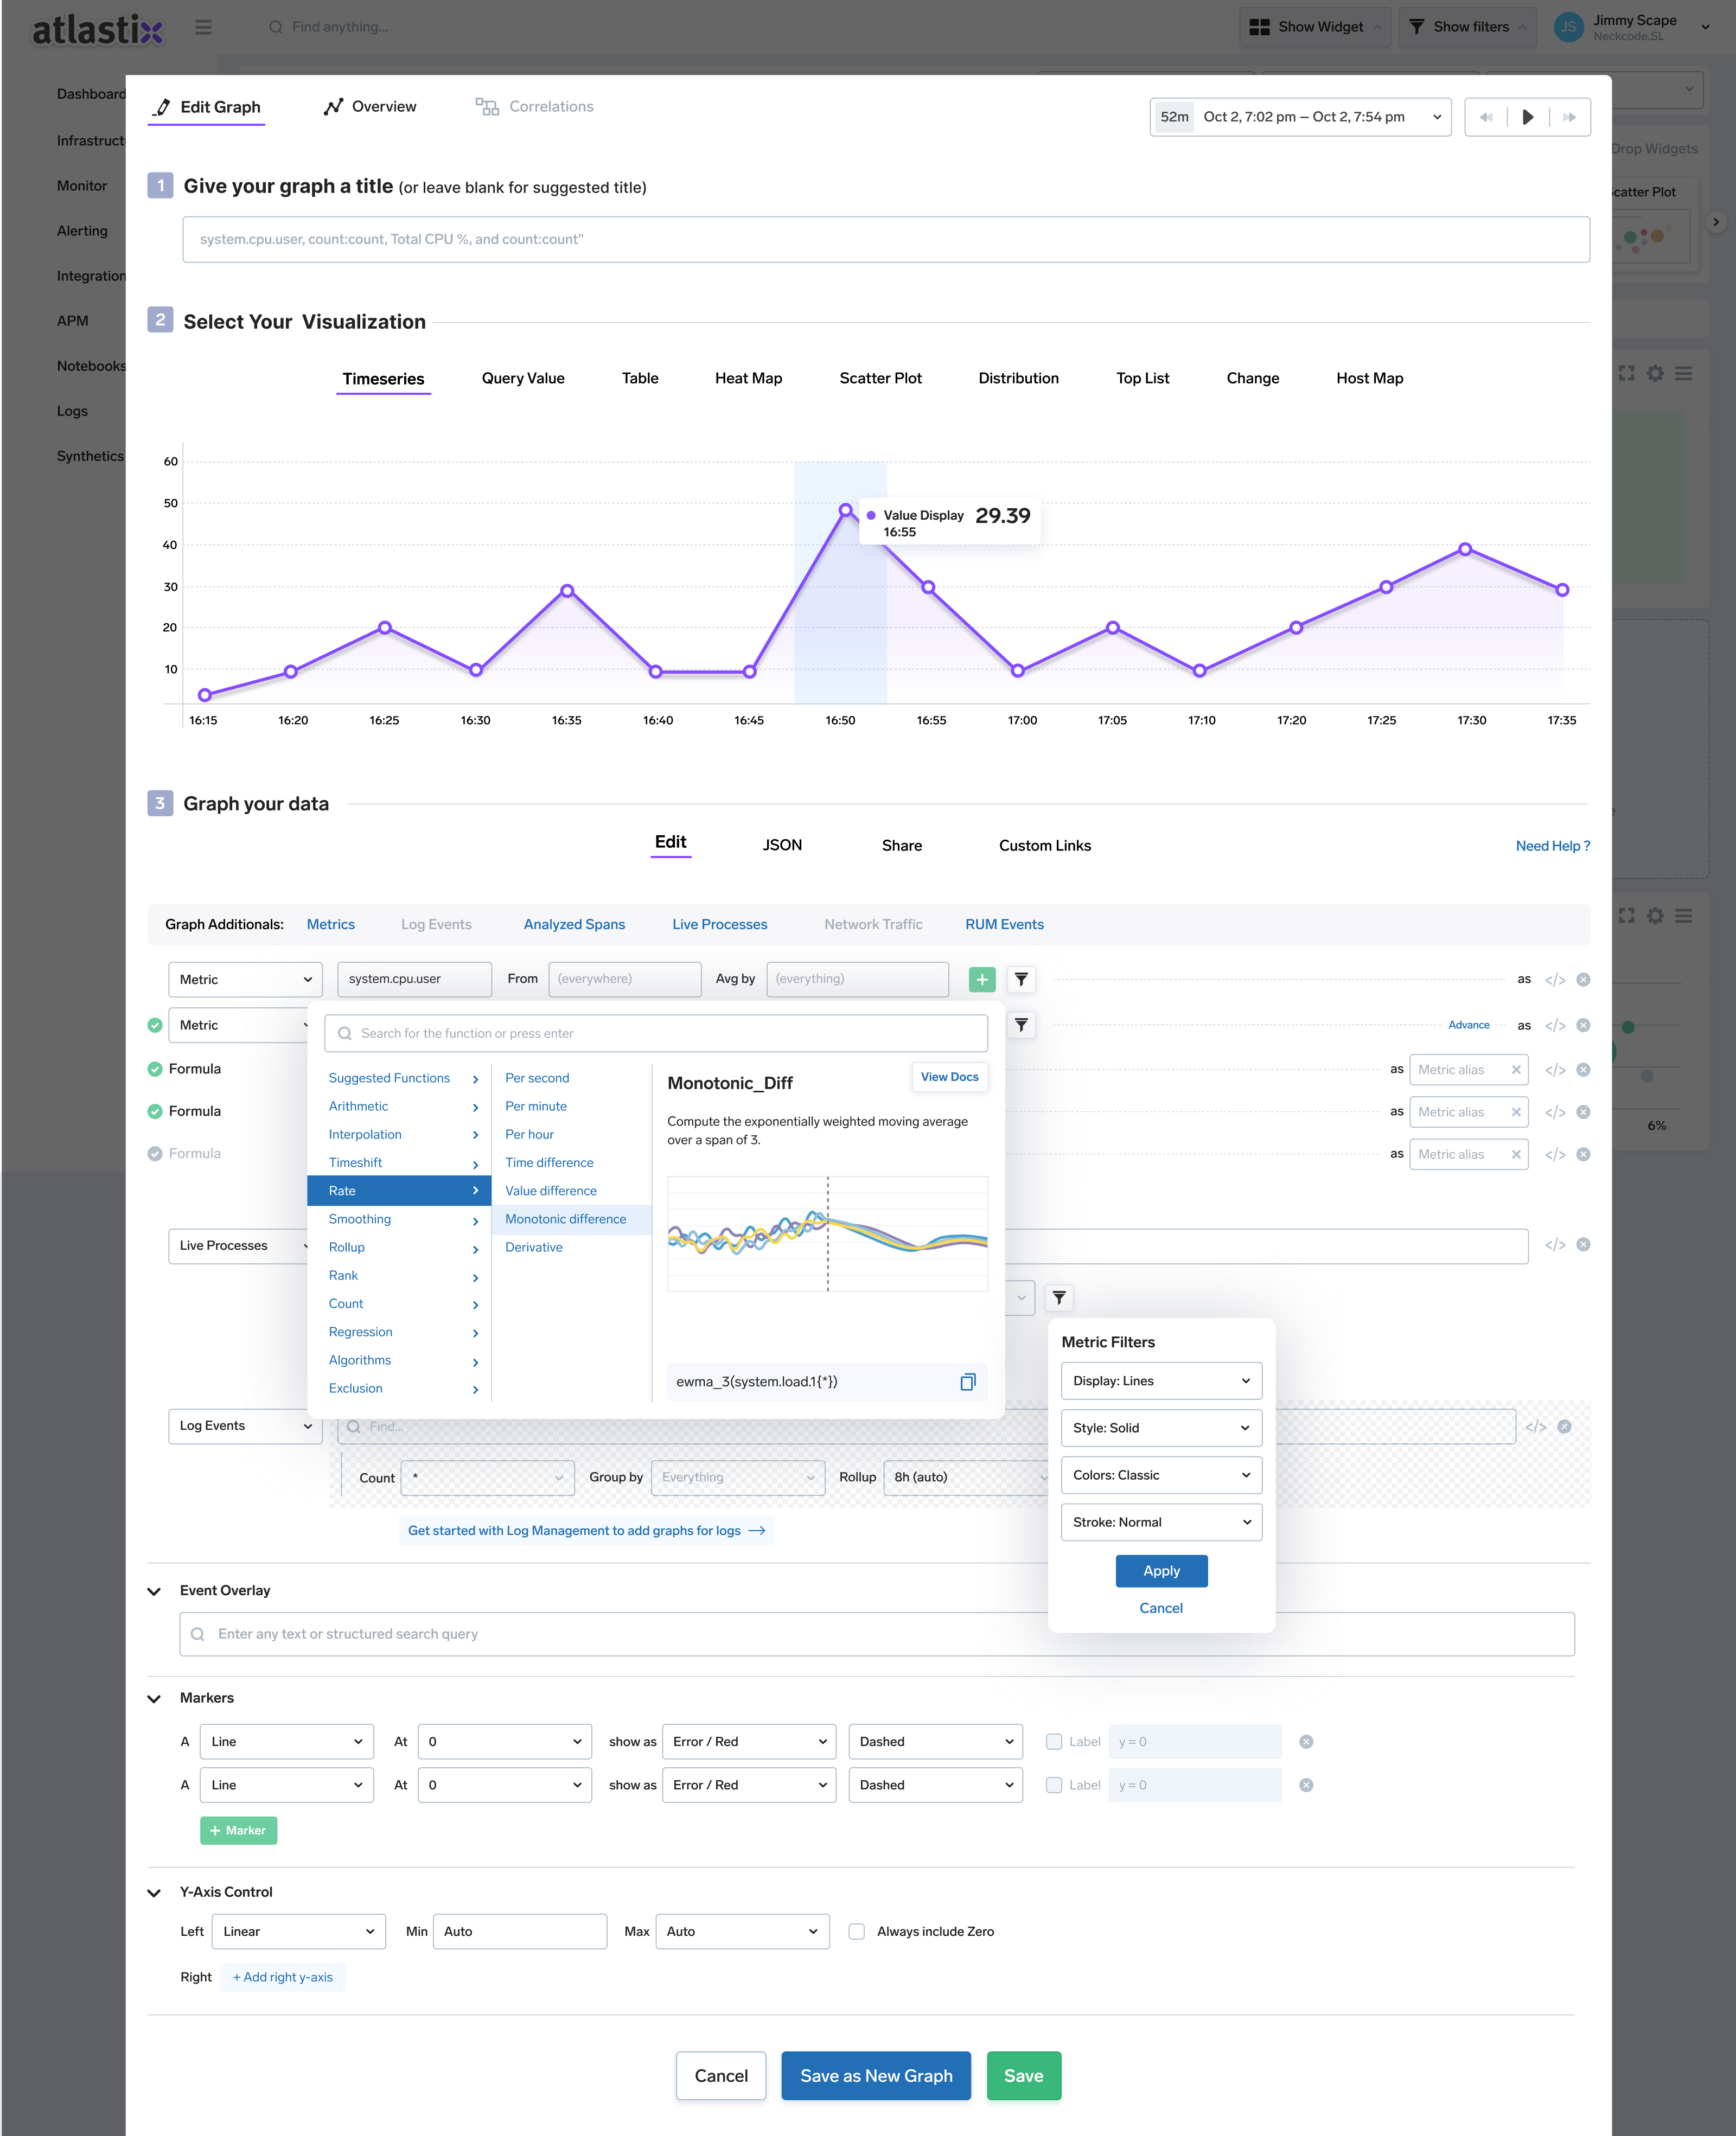Check the first marker Label checkbox
Viewport: 1736px width, 2136px height.
(x=1053, y=1742)
